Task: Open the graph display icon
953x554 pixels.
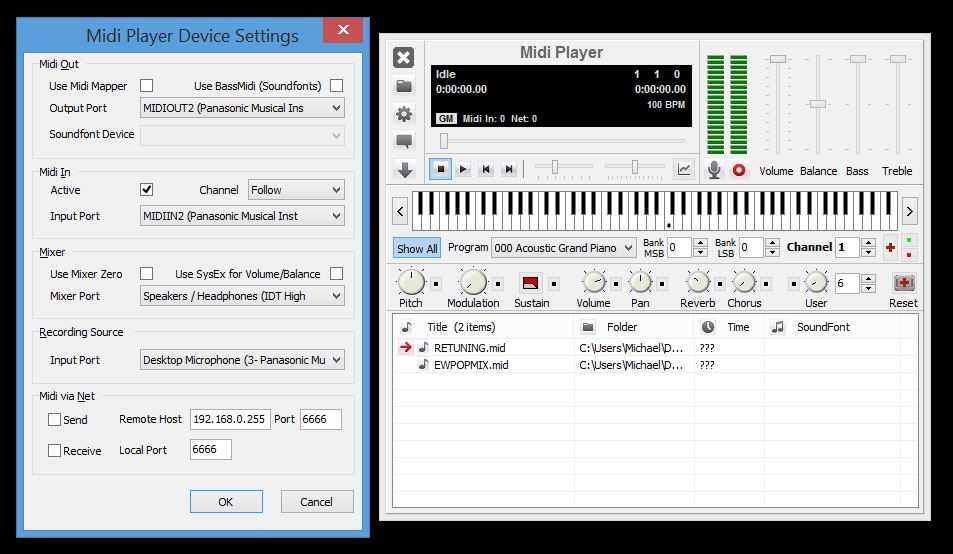Action: pos(684,169)
